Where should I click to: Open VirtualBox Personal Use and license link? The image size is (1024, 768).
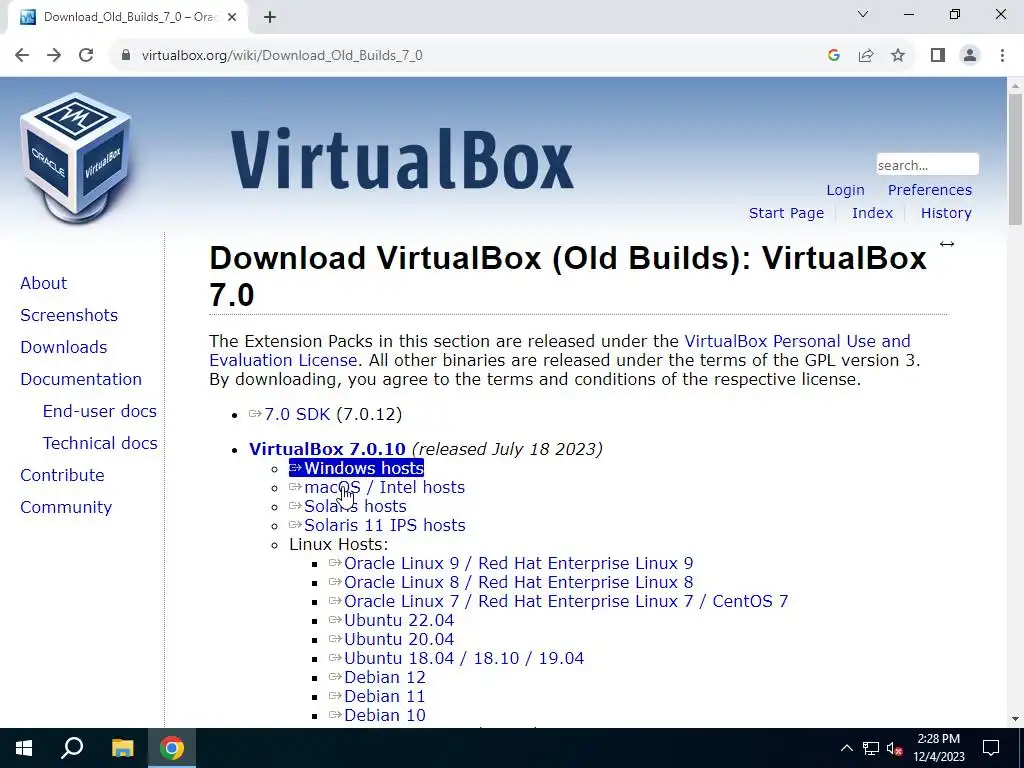[797, 342]
